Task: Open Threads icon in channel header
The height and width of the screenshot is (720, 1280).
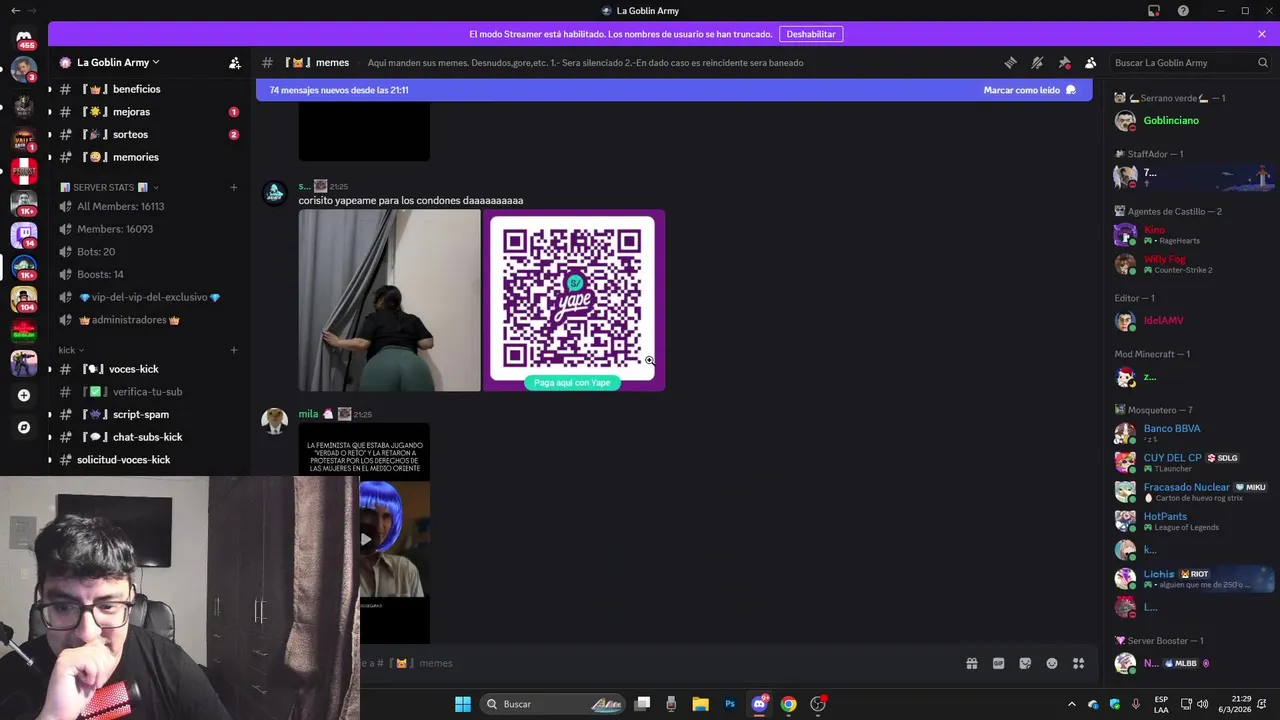Action: point(1010,62)
